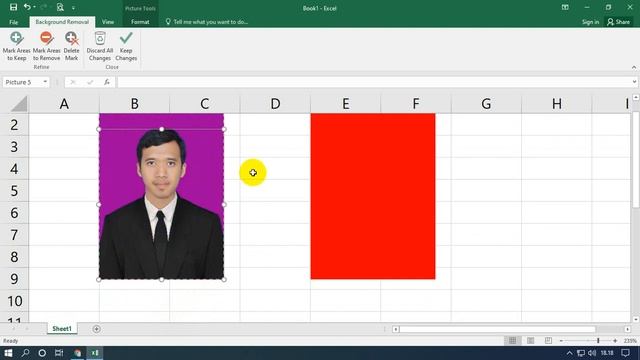Click the vertical scrollbar down arrow
Viewport: 640px width, 360px height.
636,319
